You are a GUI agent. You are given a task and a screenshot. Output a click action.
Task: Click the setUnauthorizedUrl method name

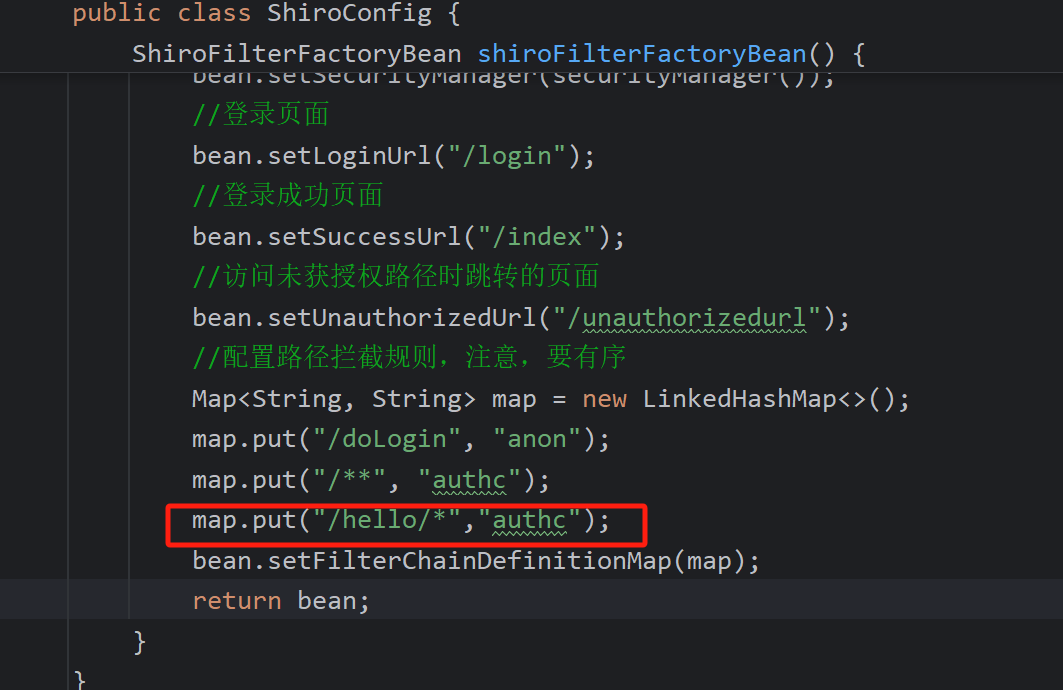point(402,318)
